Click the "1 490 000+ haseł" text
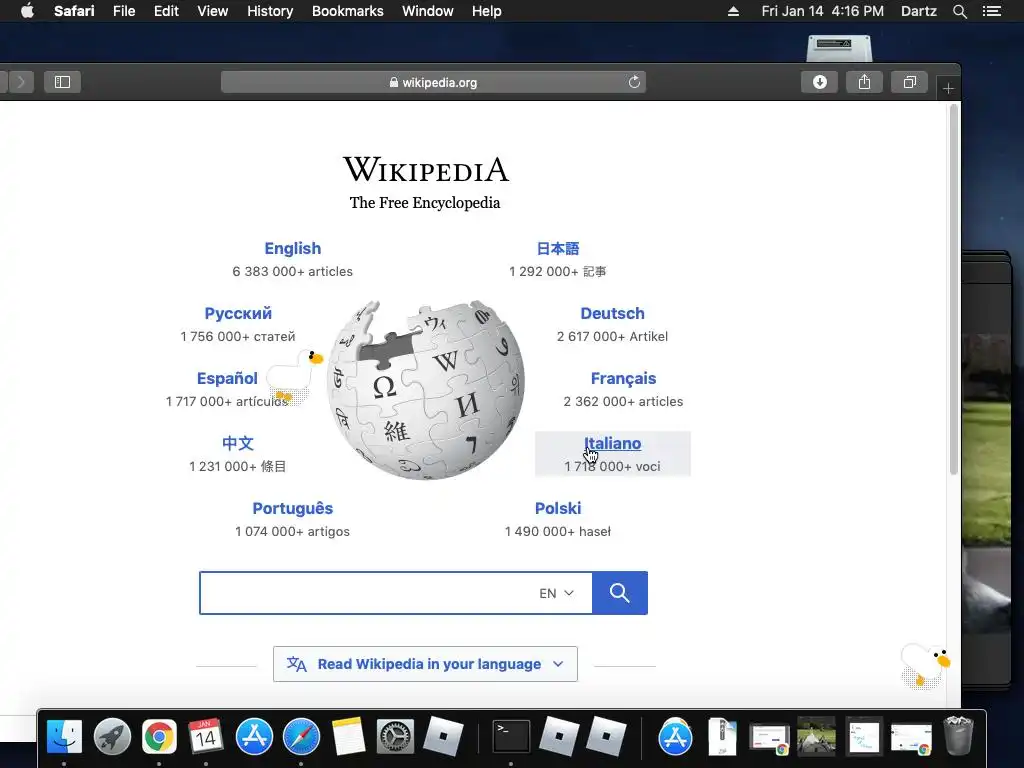The width and height of the screenshot is (1024, 768). pos(558,532)
